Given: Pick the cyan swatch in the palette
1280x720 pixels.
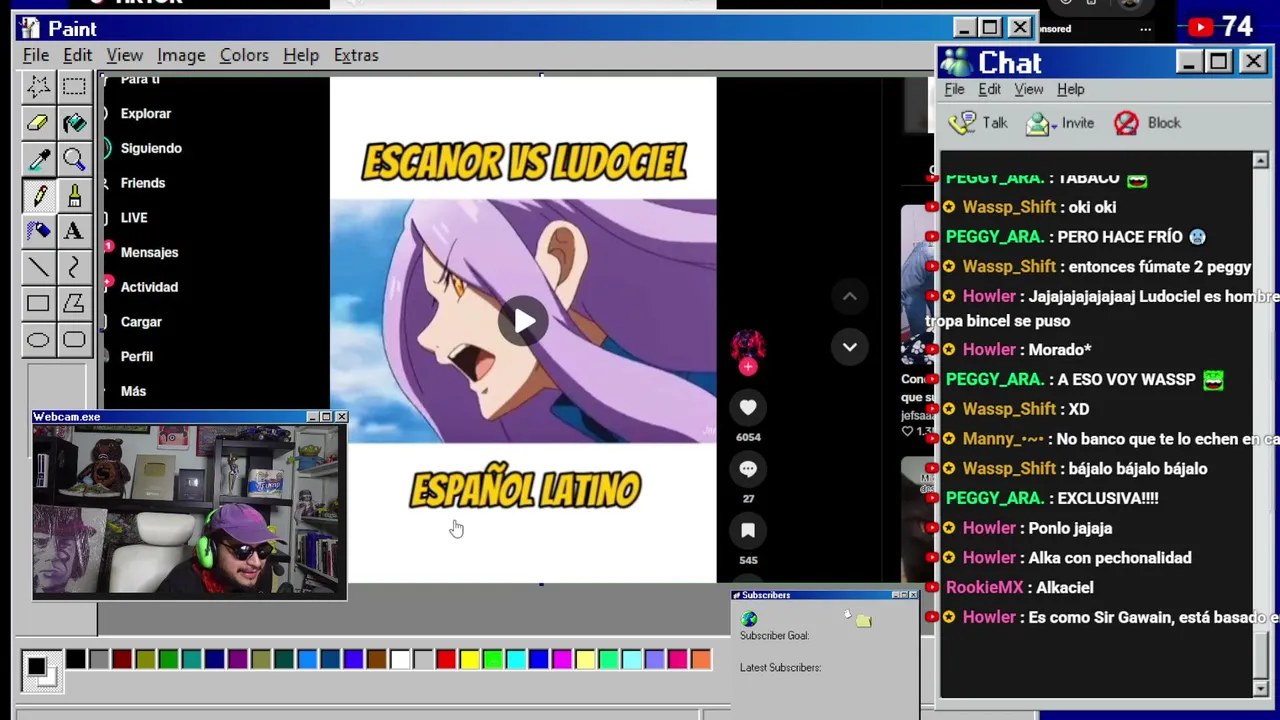Looking at the screenshot, I should [x=516, y=659].
